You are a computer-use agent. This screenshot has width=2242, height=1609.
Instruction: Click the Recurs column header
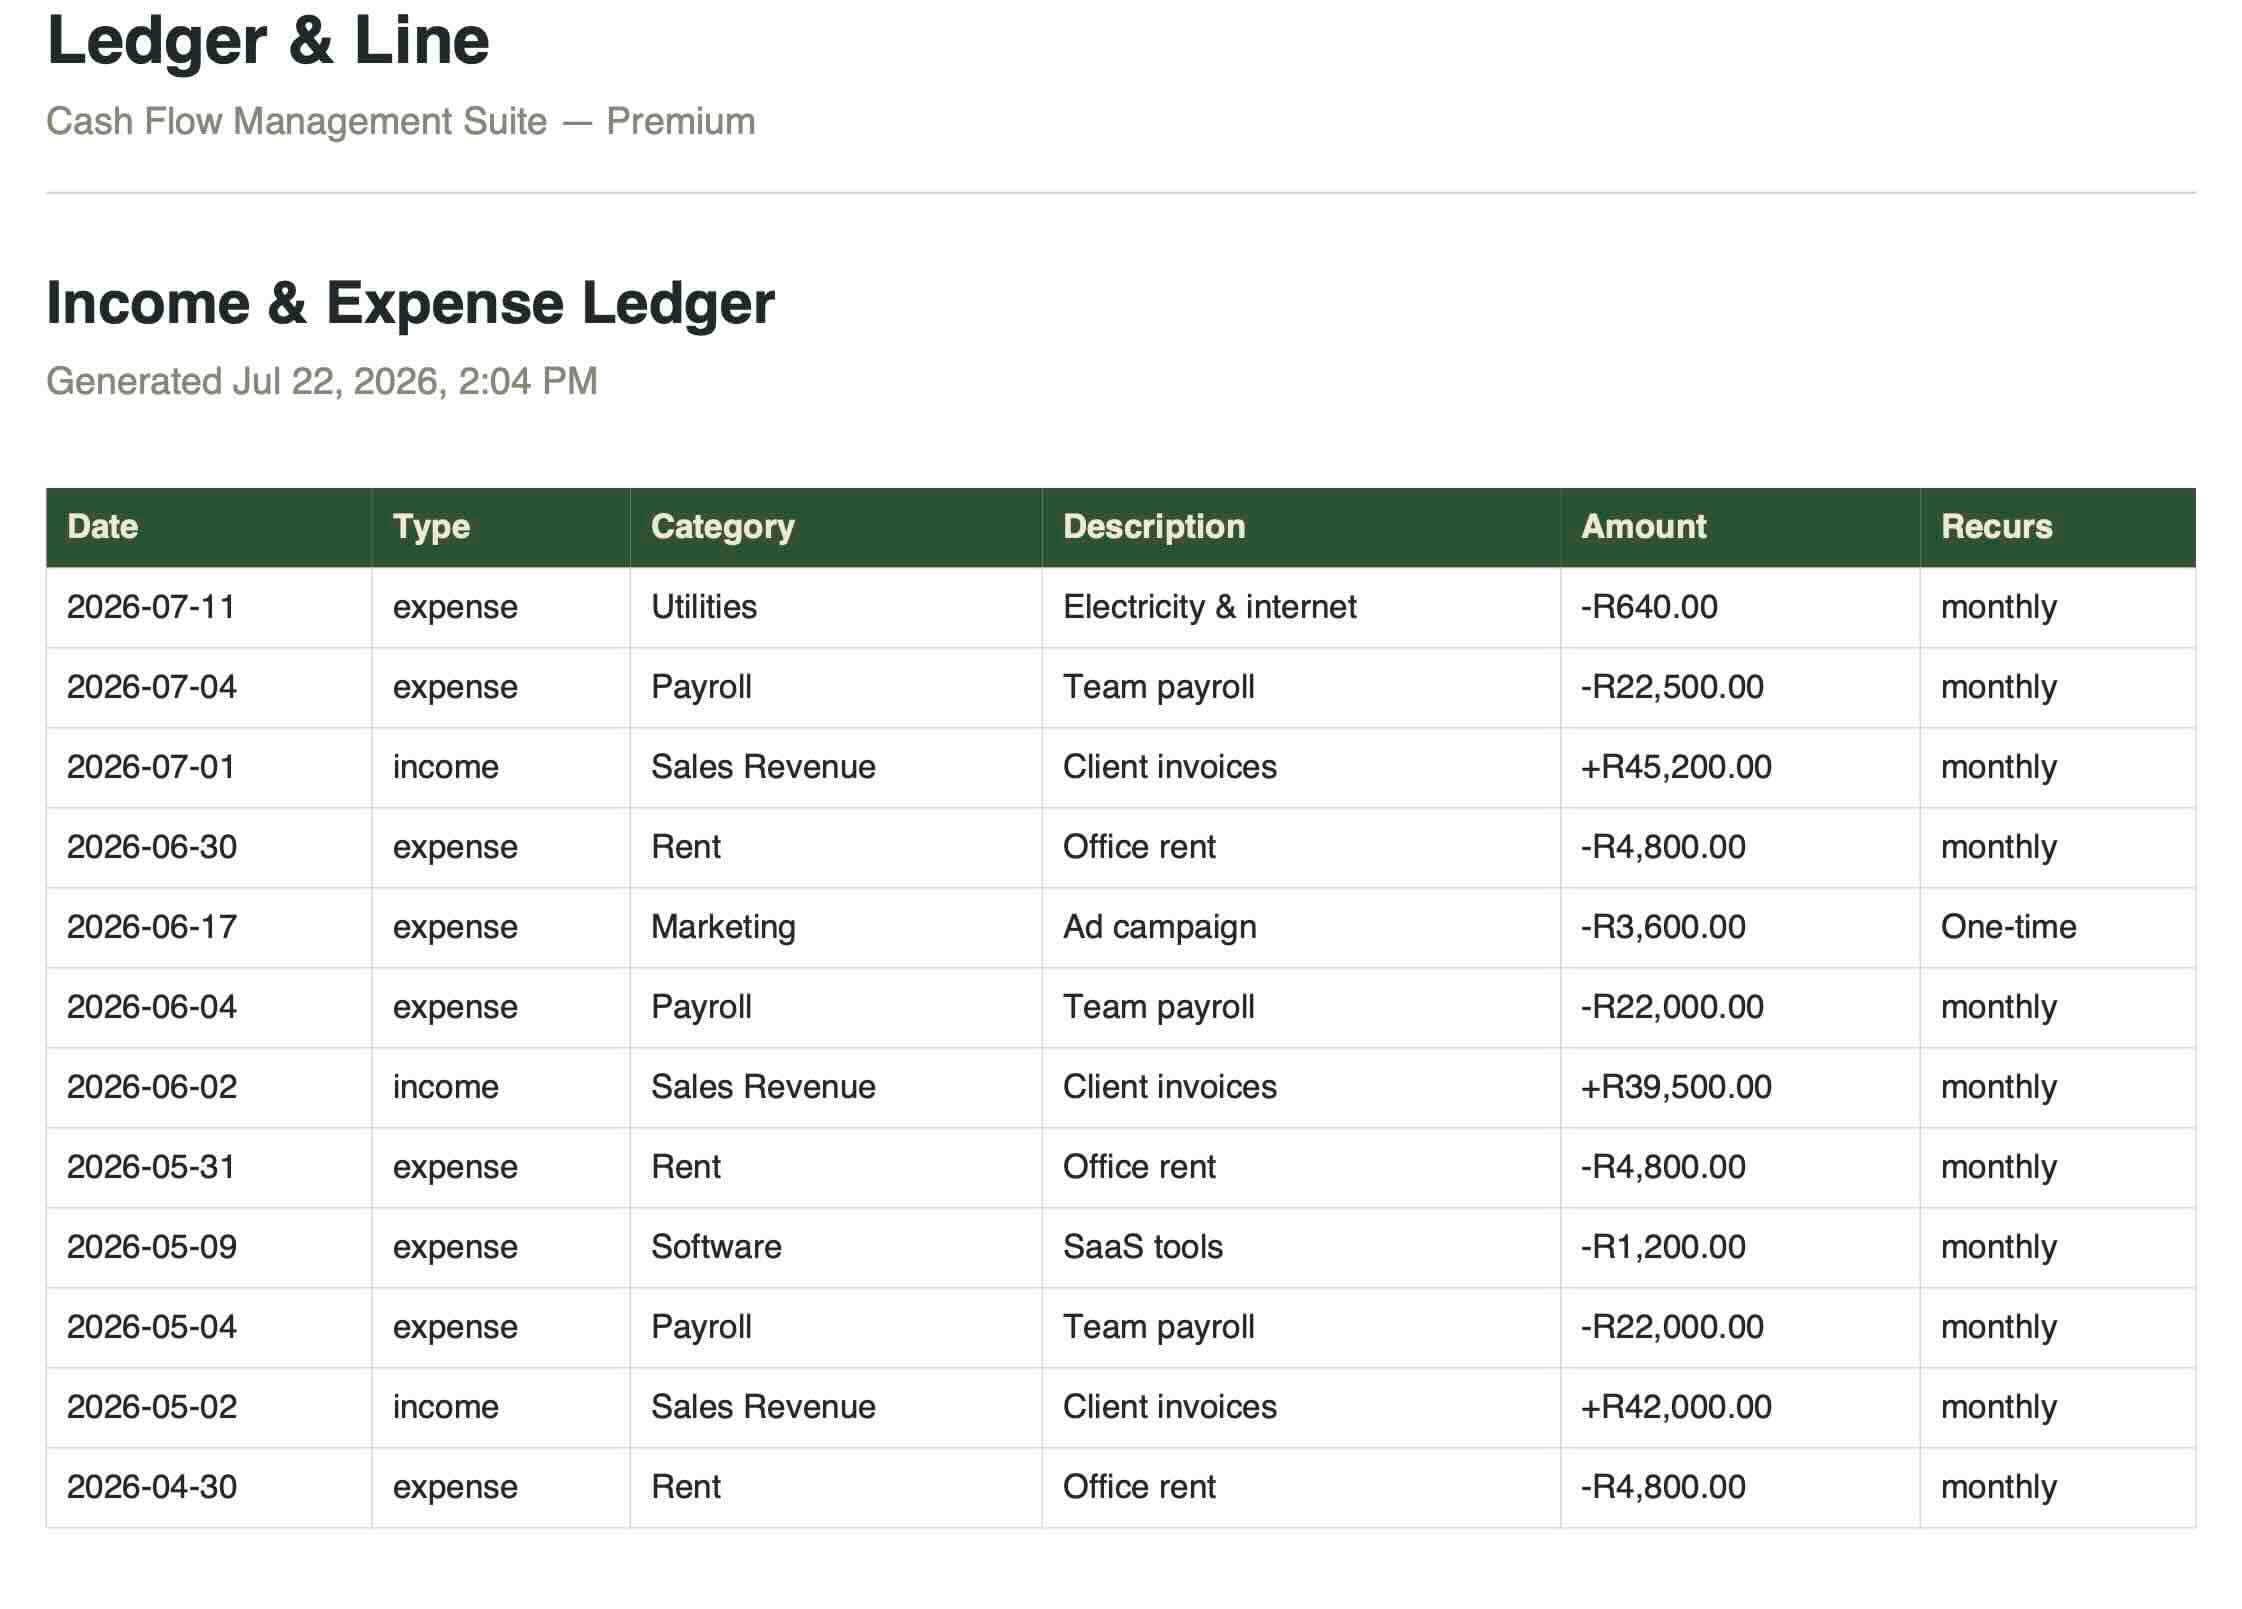point(2058,527)
